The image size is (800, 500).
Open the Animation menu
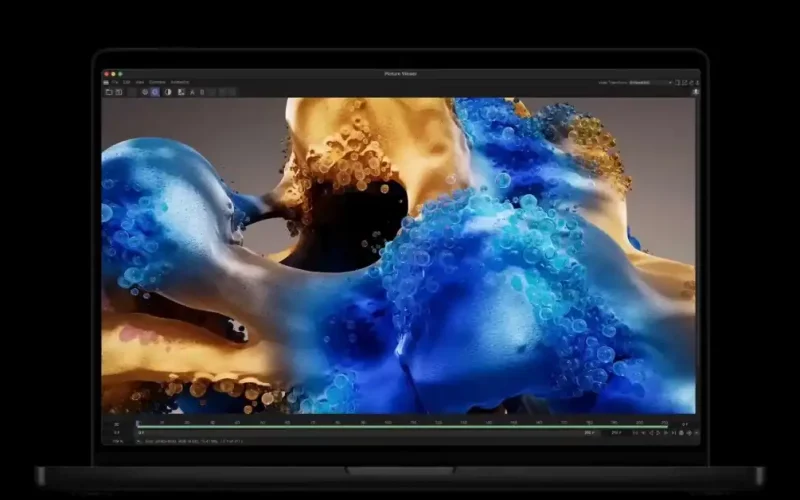180,82
